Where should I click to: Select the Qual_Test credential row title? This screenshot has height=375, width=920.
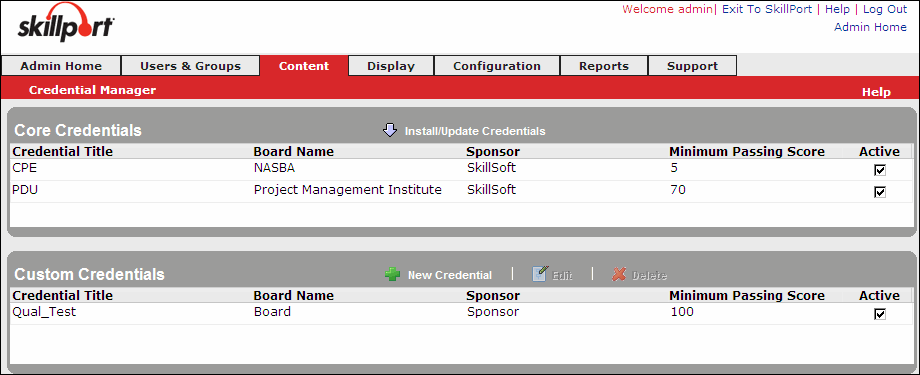pos(44,312)
